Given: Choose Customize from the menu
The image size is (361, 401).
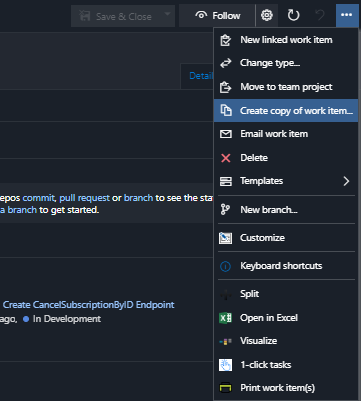Looking at the screenshot, I should pyautogui.click(x=286, y=238).
